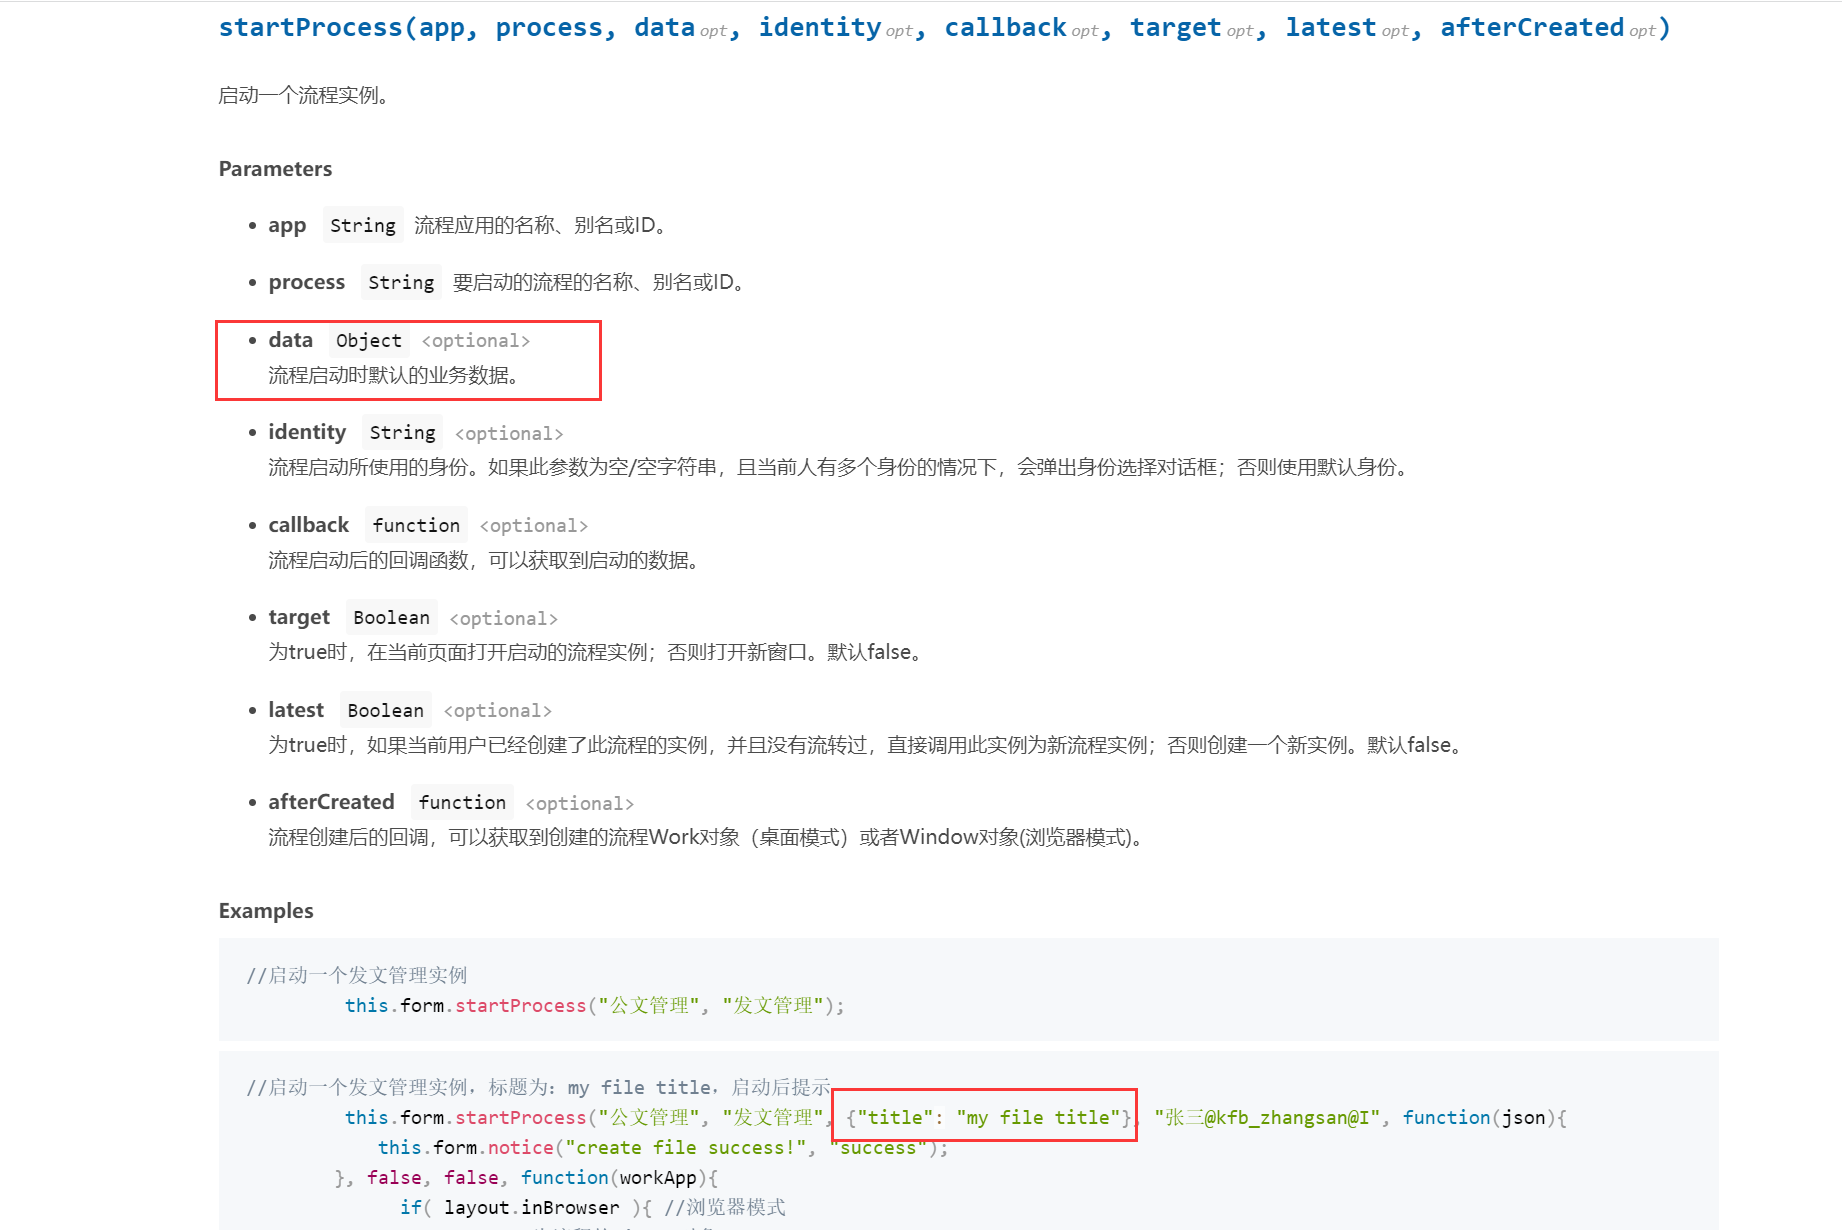Click the function type tag beside callback
The width and height of the screenshot is (1842, 1230).
[416, 526]
